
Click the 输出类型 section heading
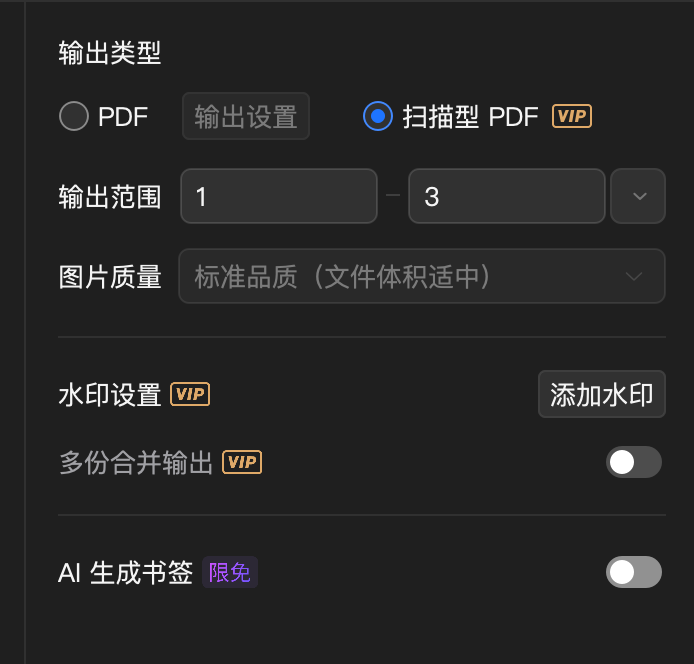(110, 53)
